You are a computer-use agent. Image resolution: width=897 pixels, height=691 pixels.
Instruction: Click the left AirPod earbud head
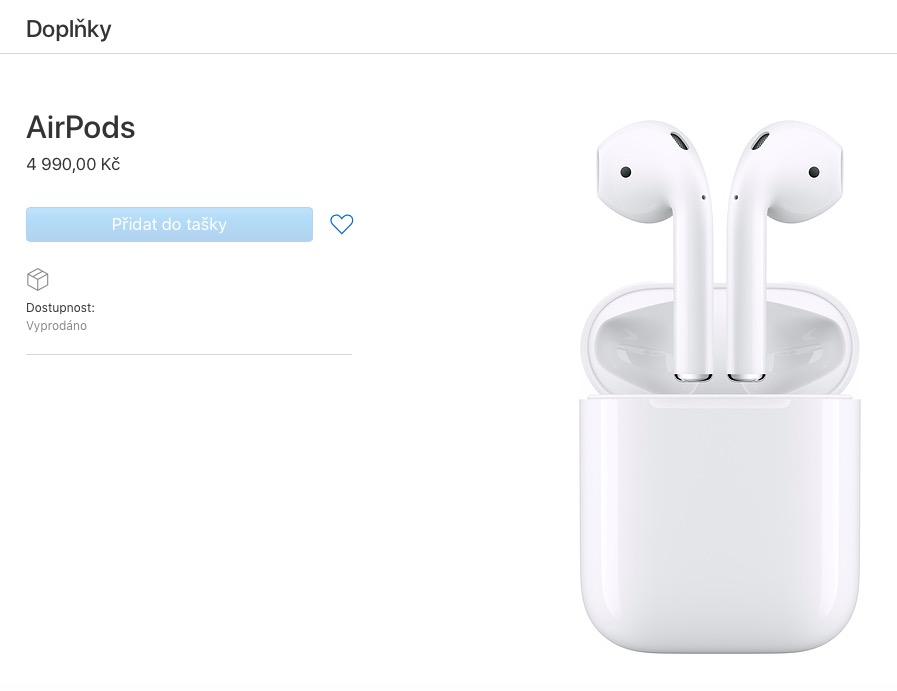[646, 172]
